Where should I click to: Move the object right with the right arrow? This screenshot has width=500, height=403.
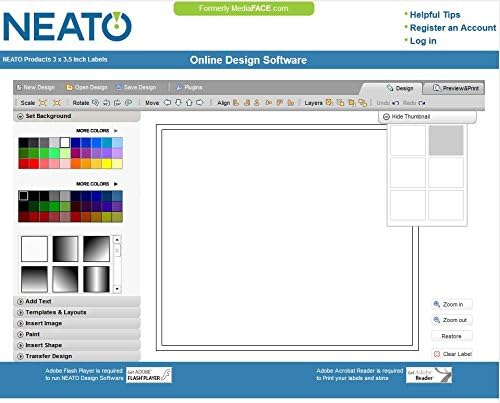pos(200,103)
